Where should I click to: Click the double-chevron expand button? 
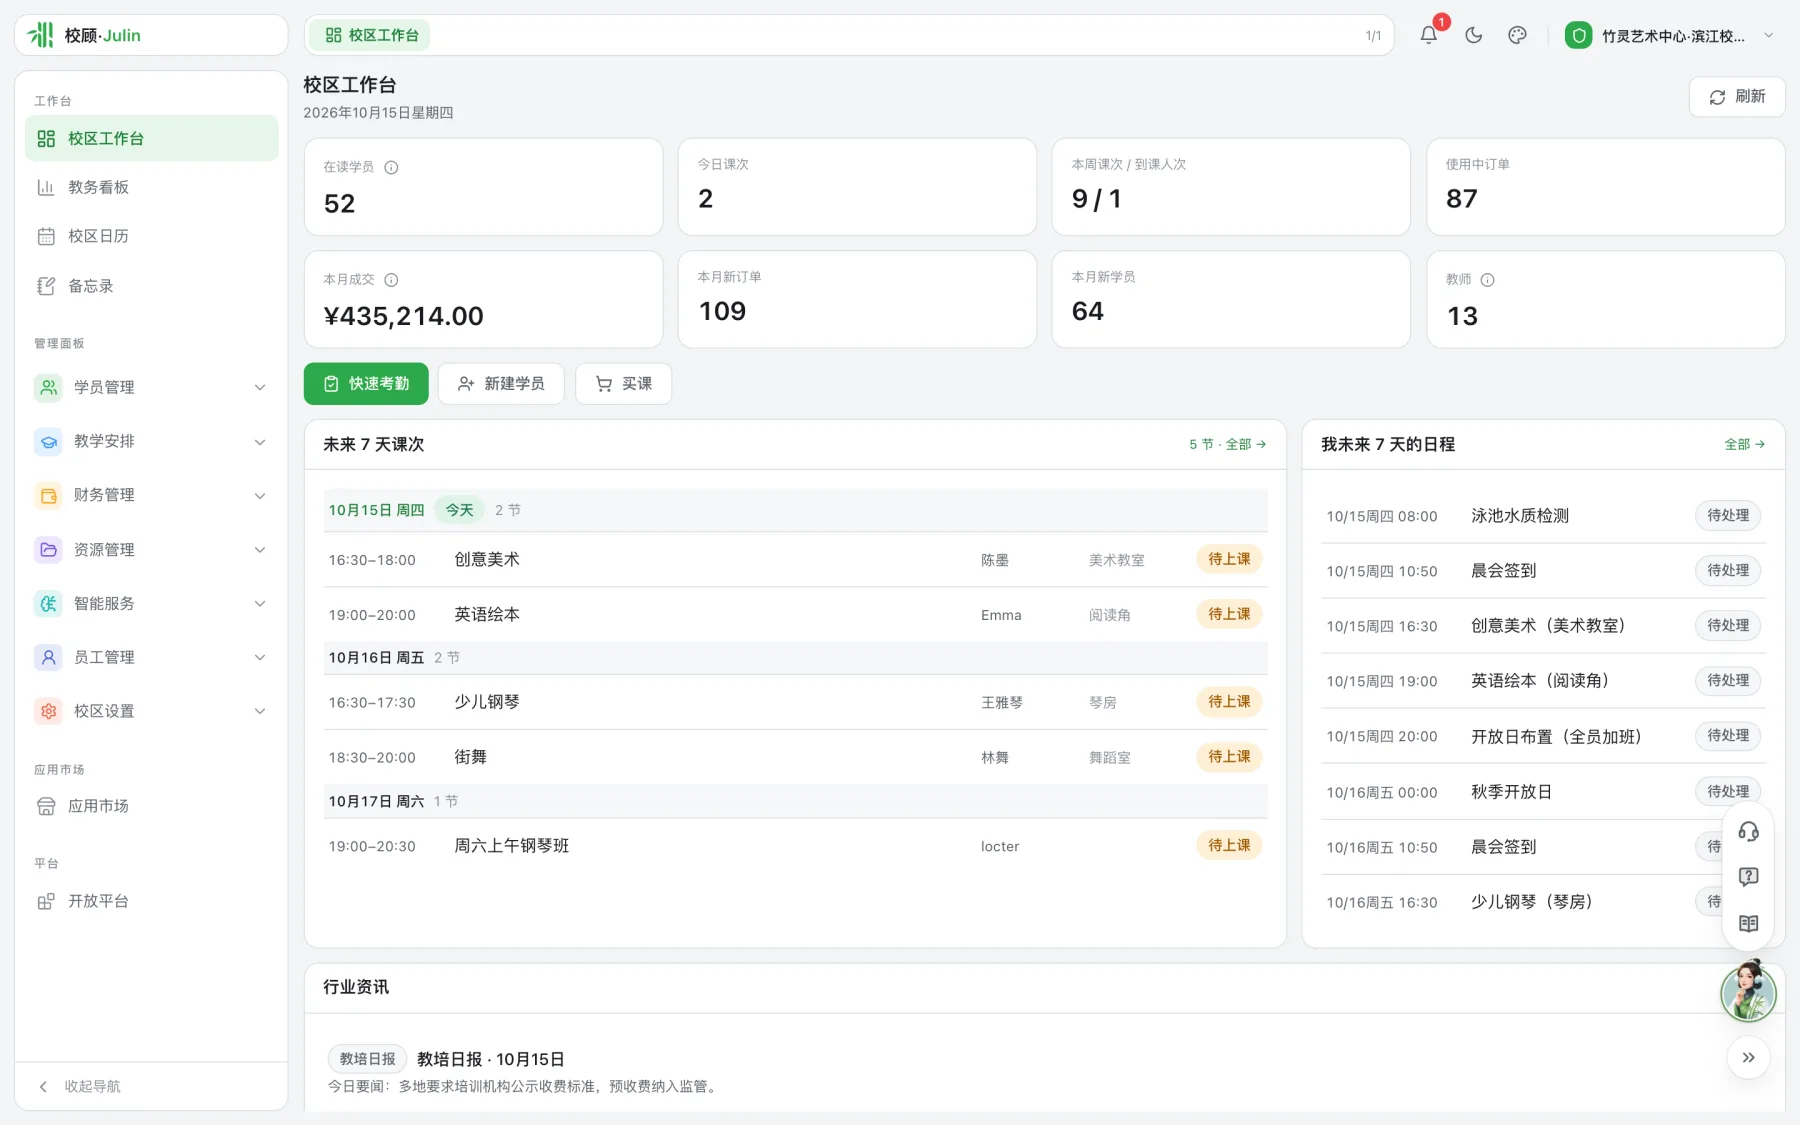(1748, 1058)
